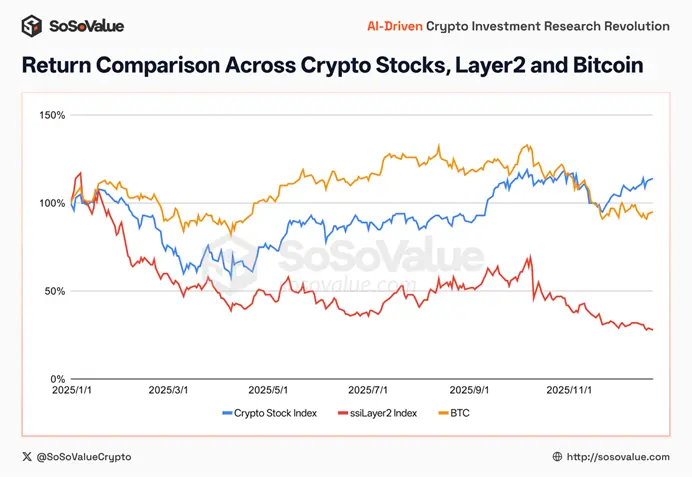Screen dimensions: 692x477
Task: Toggle the Crypto Stock Index series label
Action: (274, 411)
